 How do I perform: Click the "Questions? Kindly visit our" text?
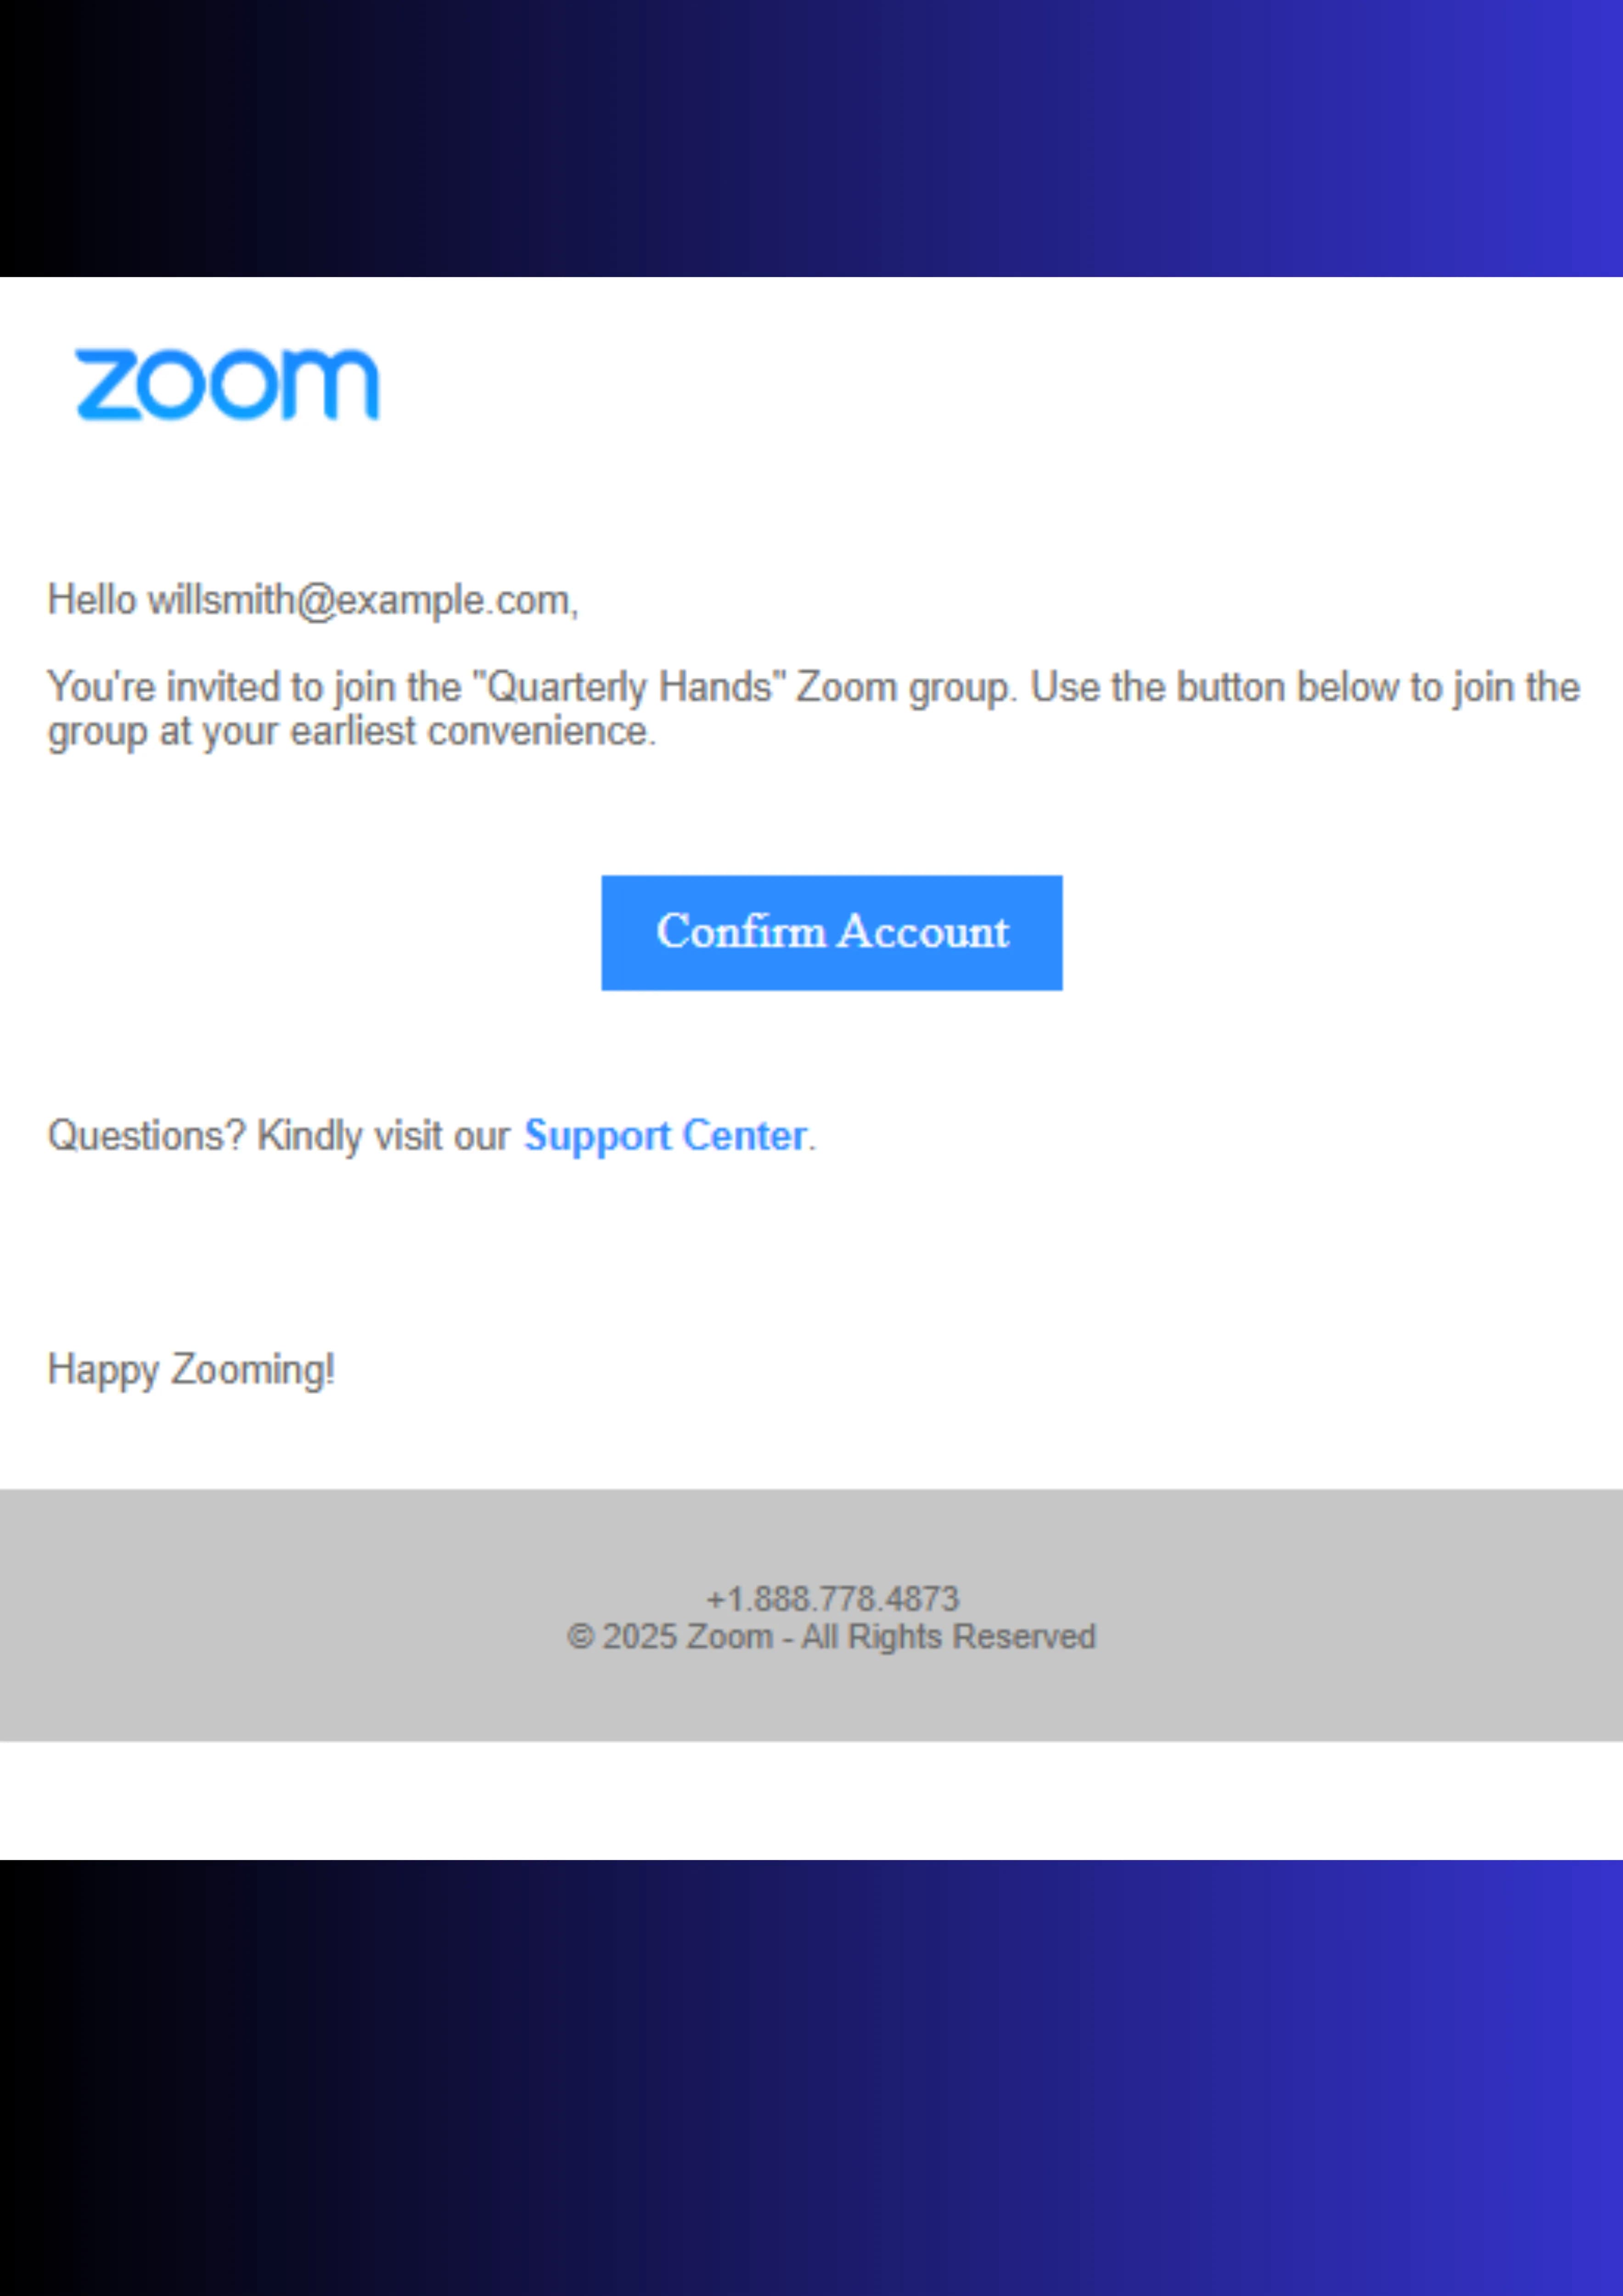pyautogui.click(x=279, y=1135)
